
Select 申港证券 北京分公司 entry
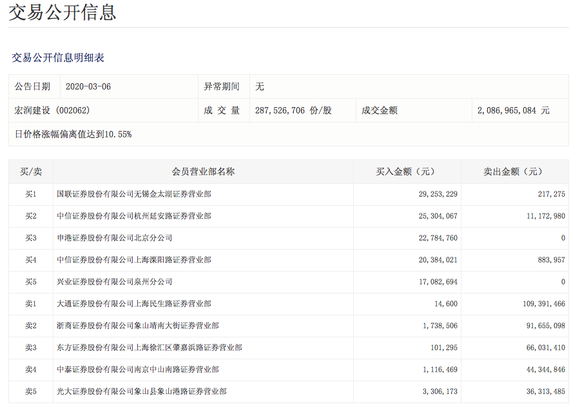[x=114, y=238]
